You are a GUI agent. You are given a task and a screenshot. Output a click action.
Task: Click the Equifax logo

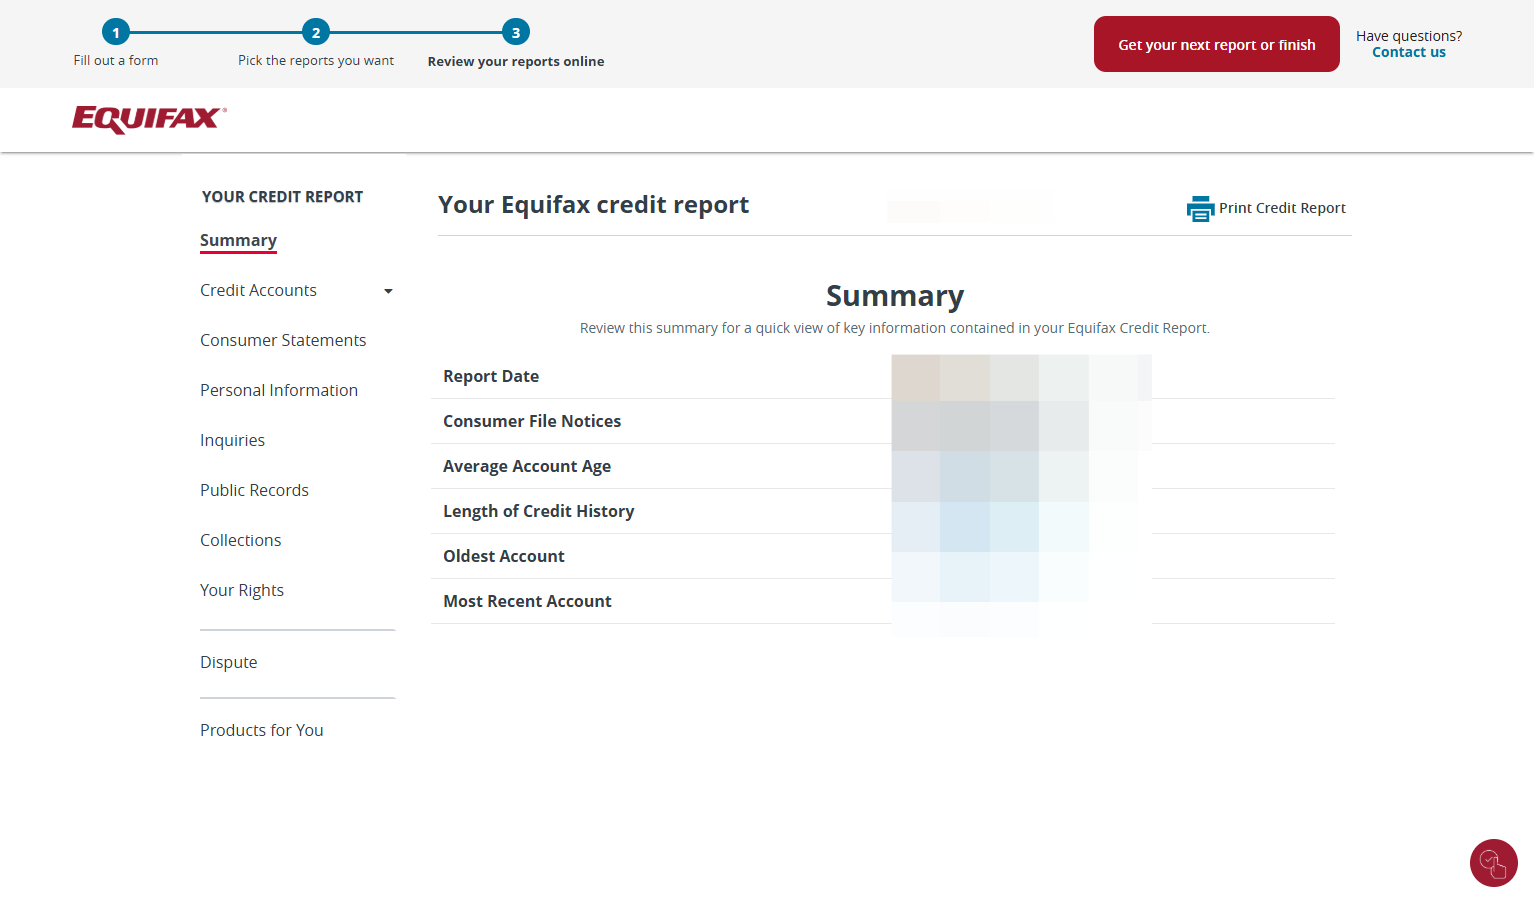tap(150, 119)
